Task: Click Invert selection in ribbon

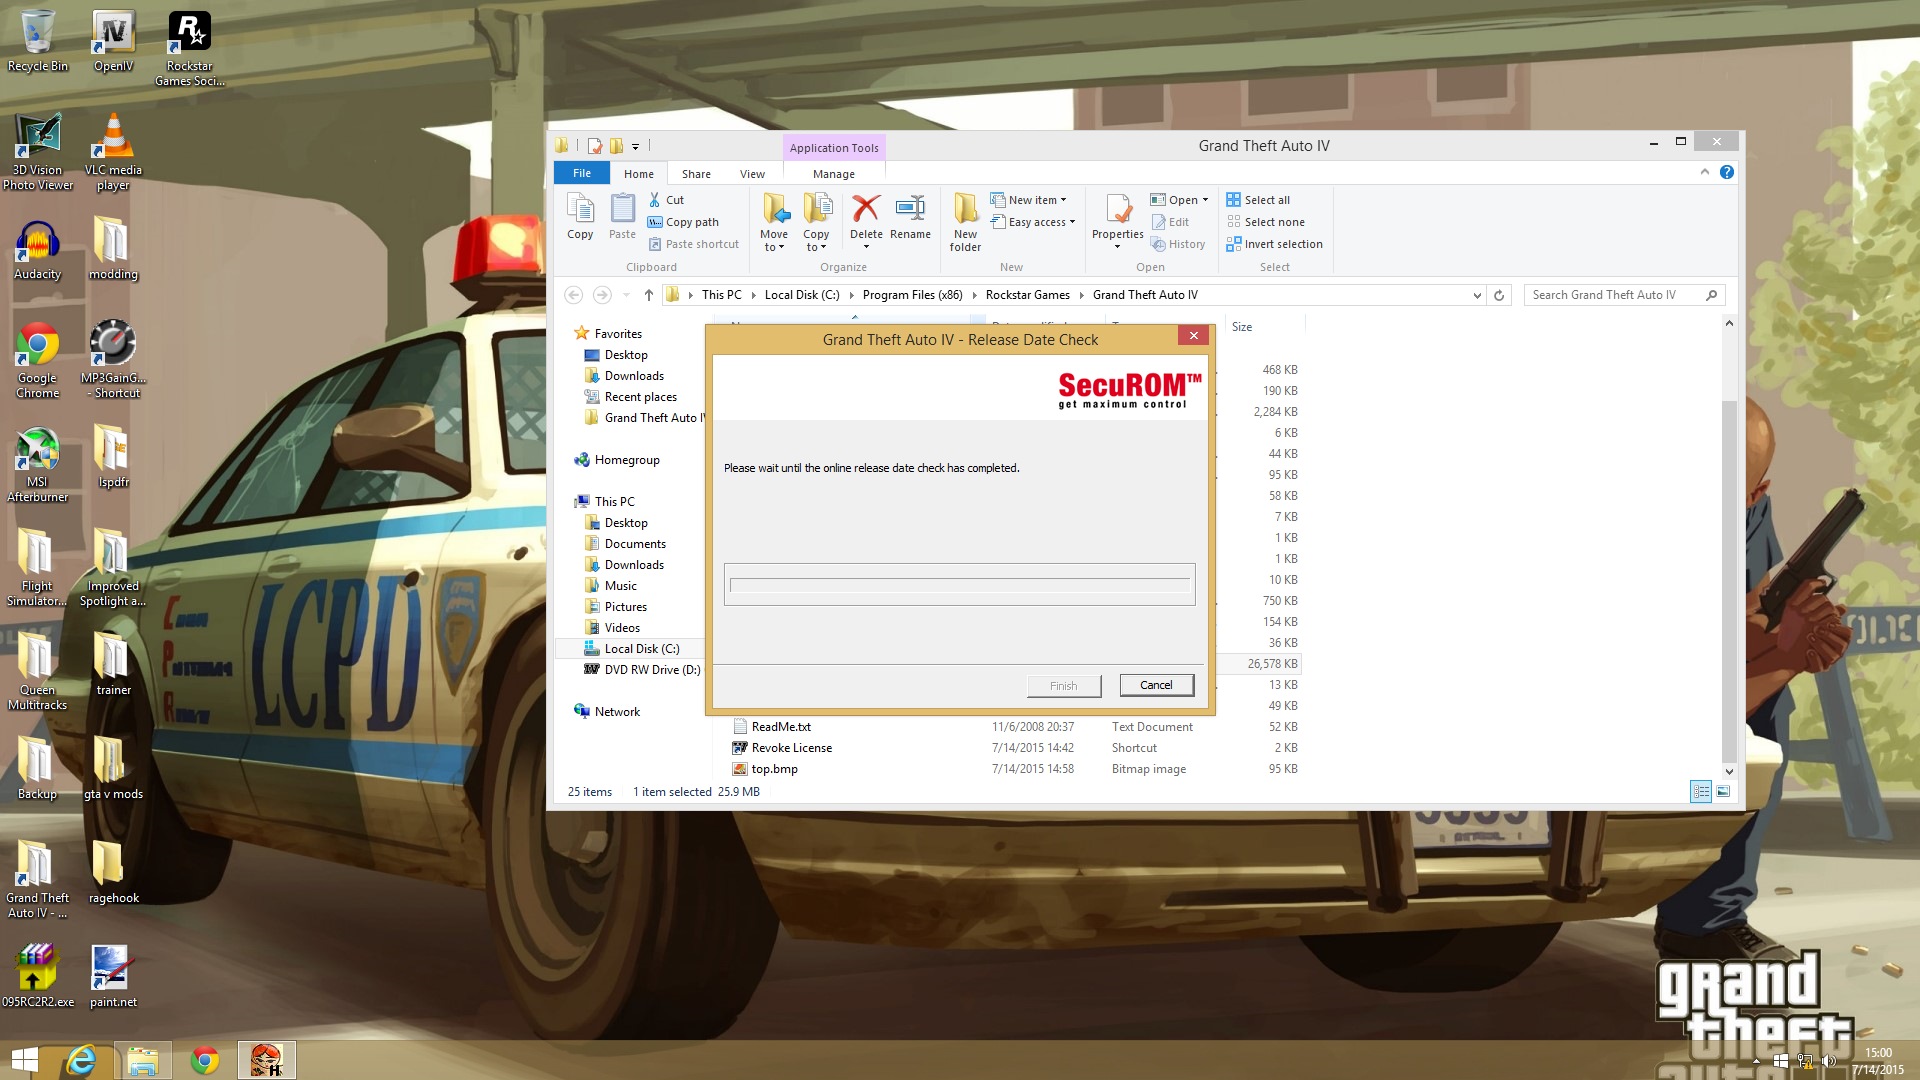Action: click(x=1274, y=244)
